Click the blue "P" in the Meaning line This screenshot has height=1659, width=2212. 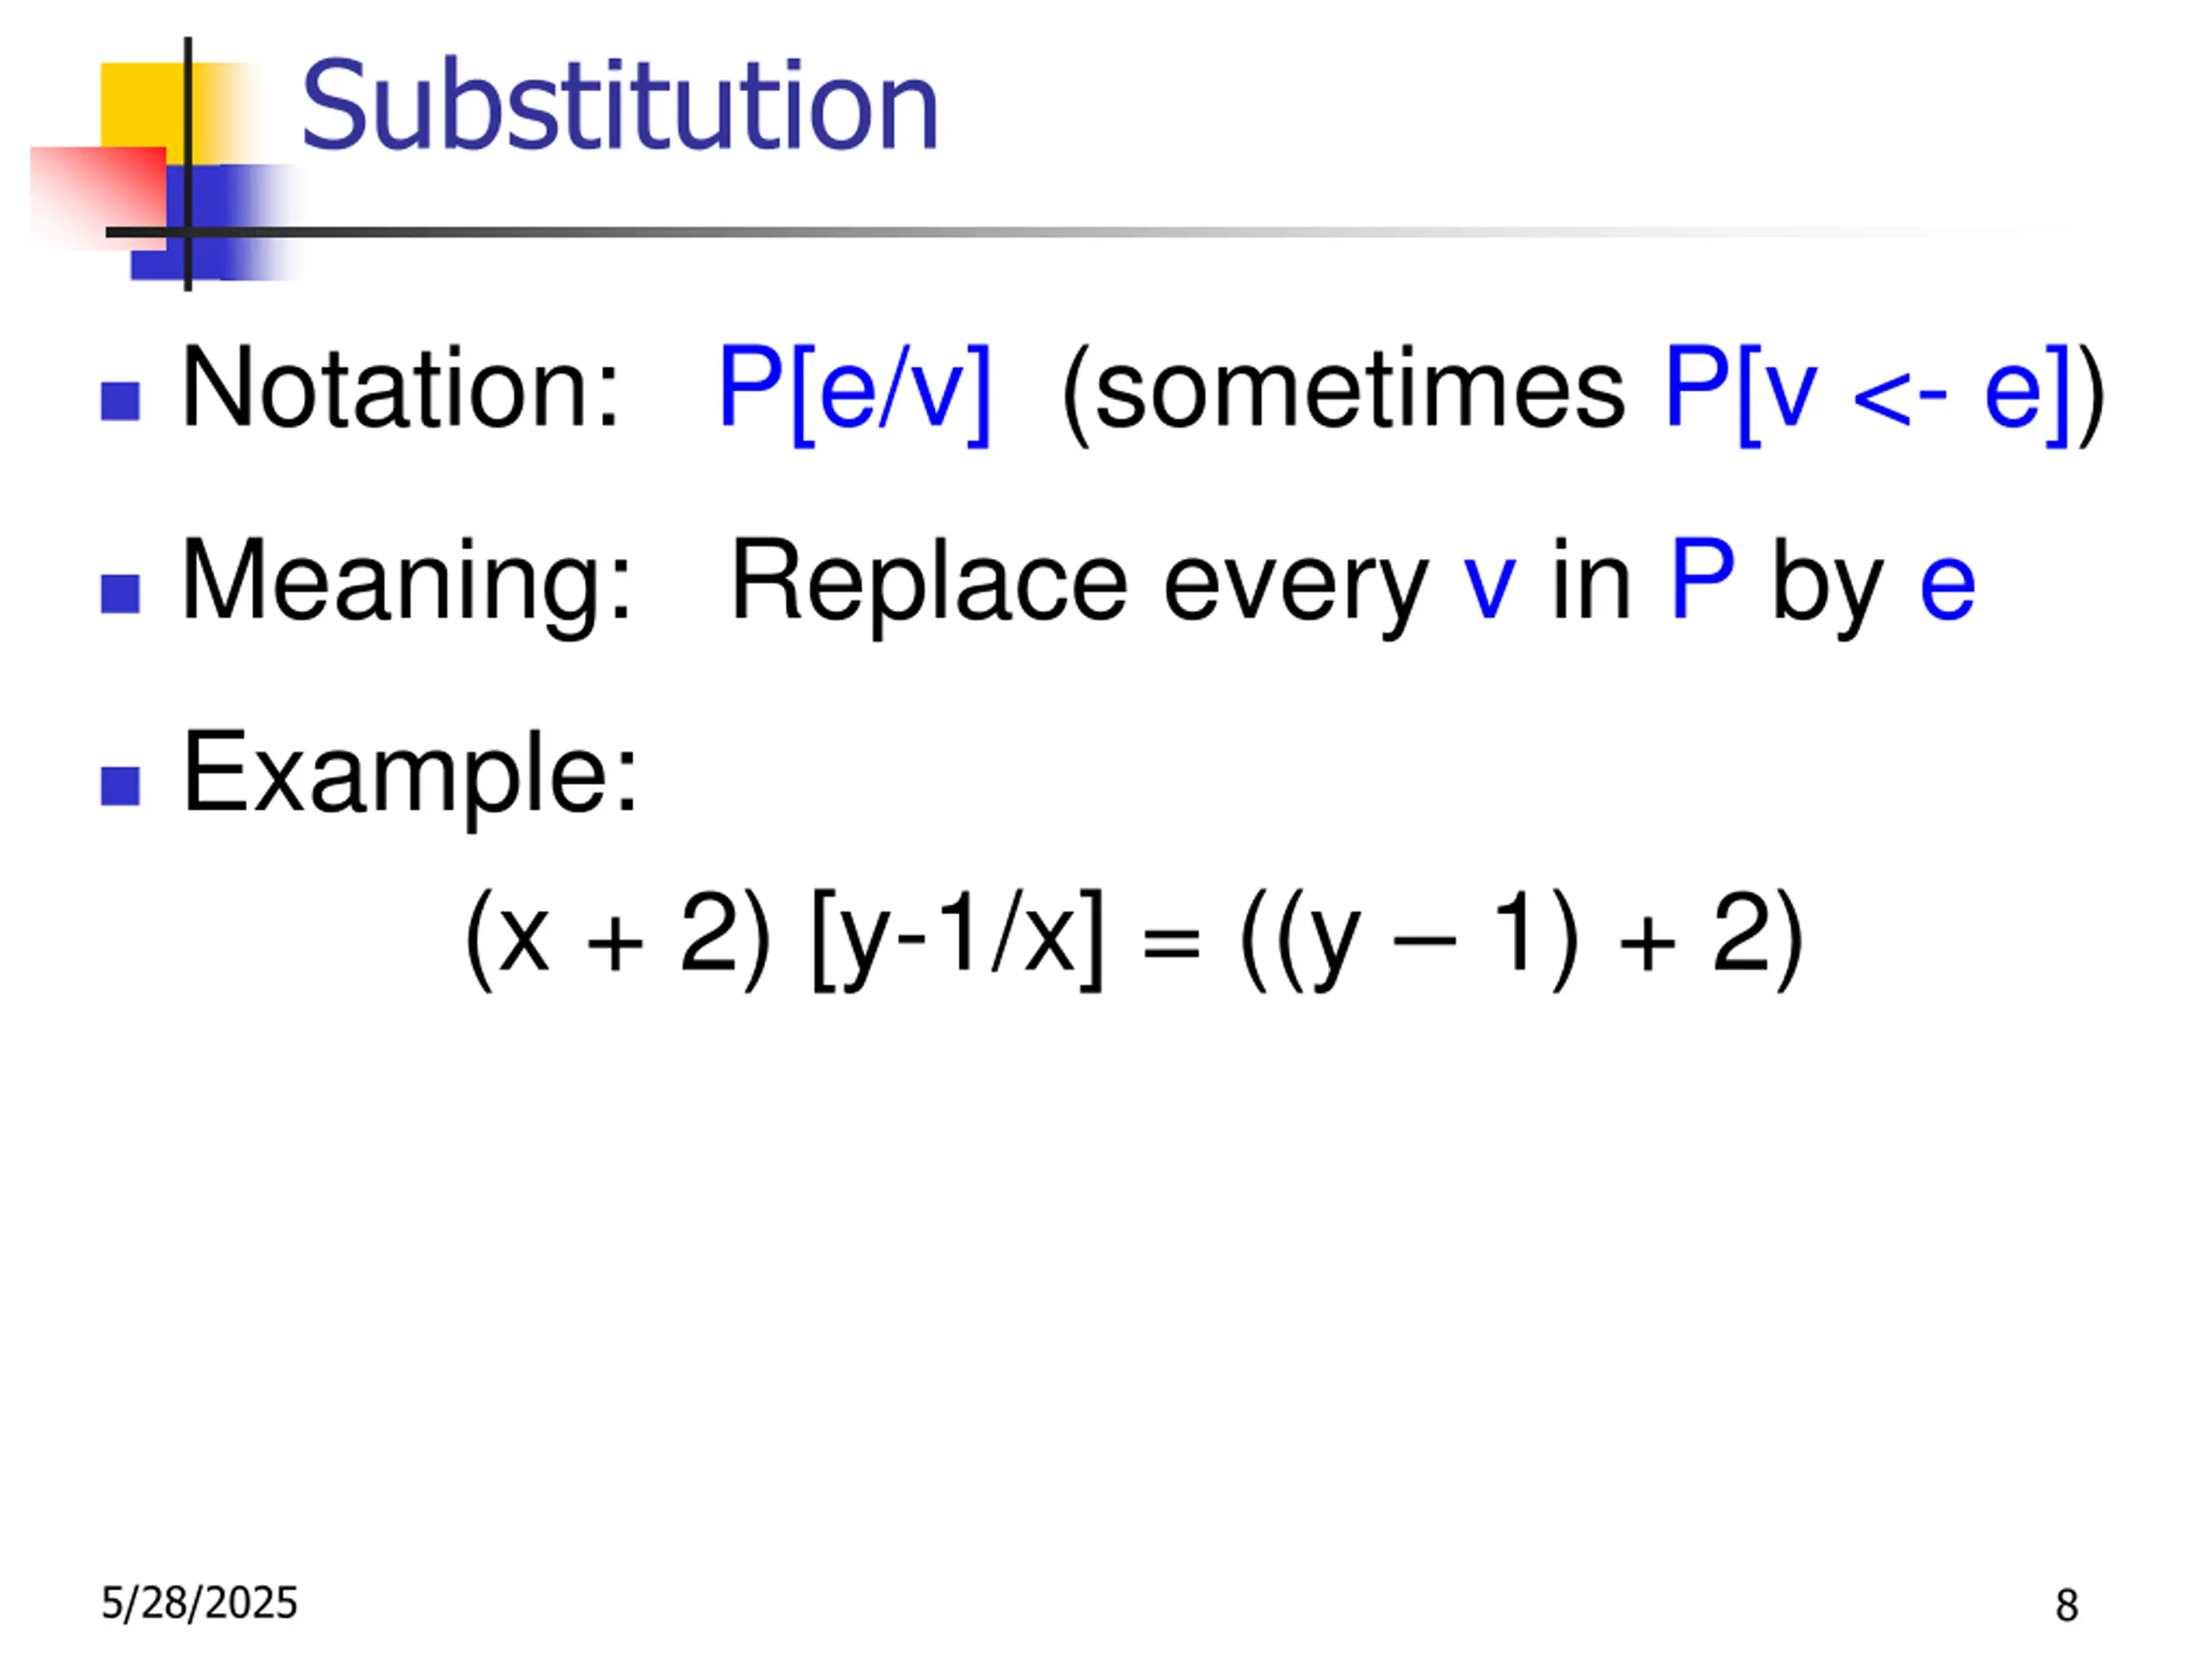coord(1701,580)
